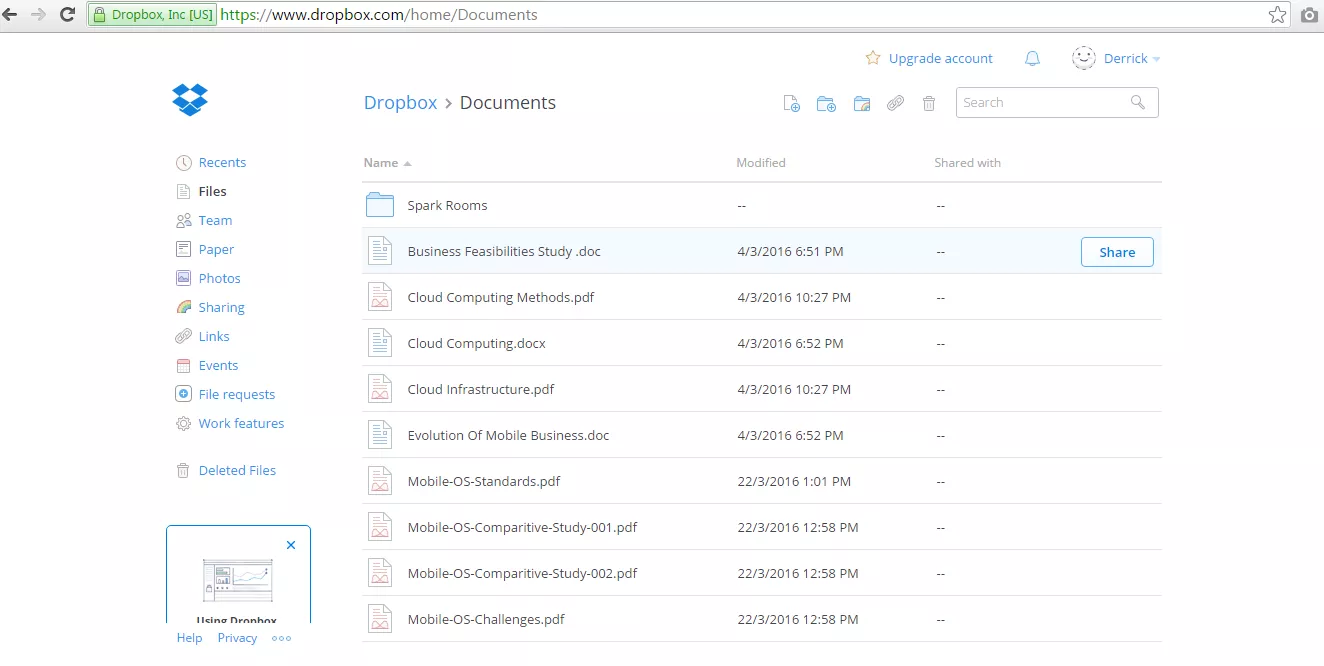
Task: Click the Privacy footer link
Action: (237, 638)
